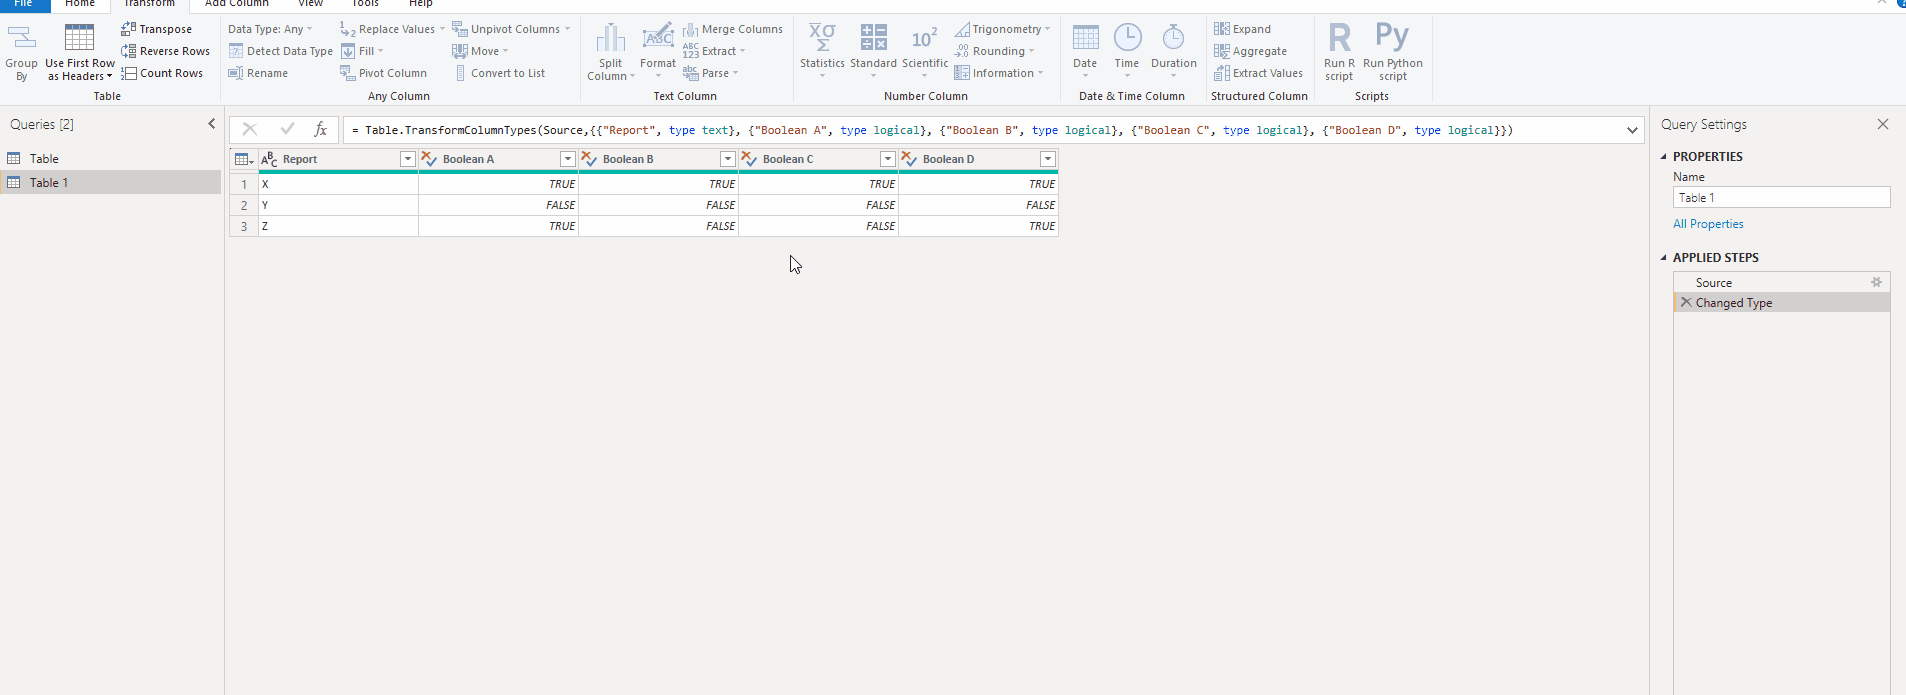This screenshot has height=695, width=1906.
Task: Click Convert to List
Action: (x=499, y=73)
